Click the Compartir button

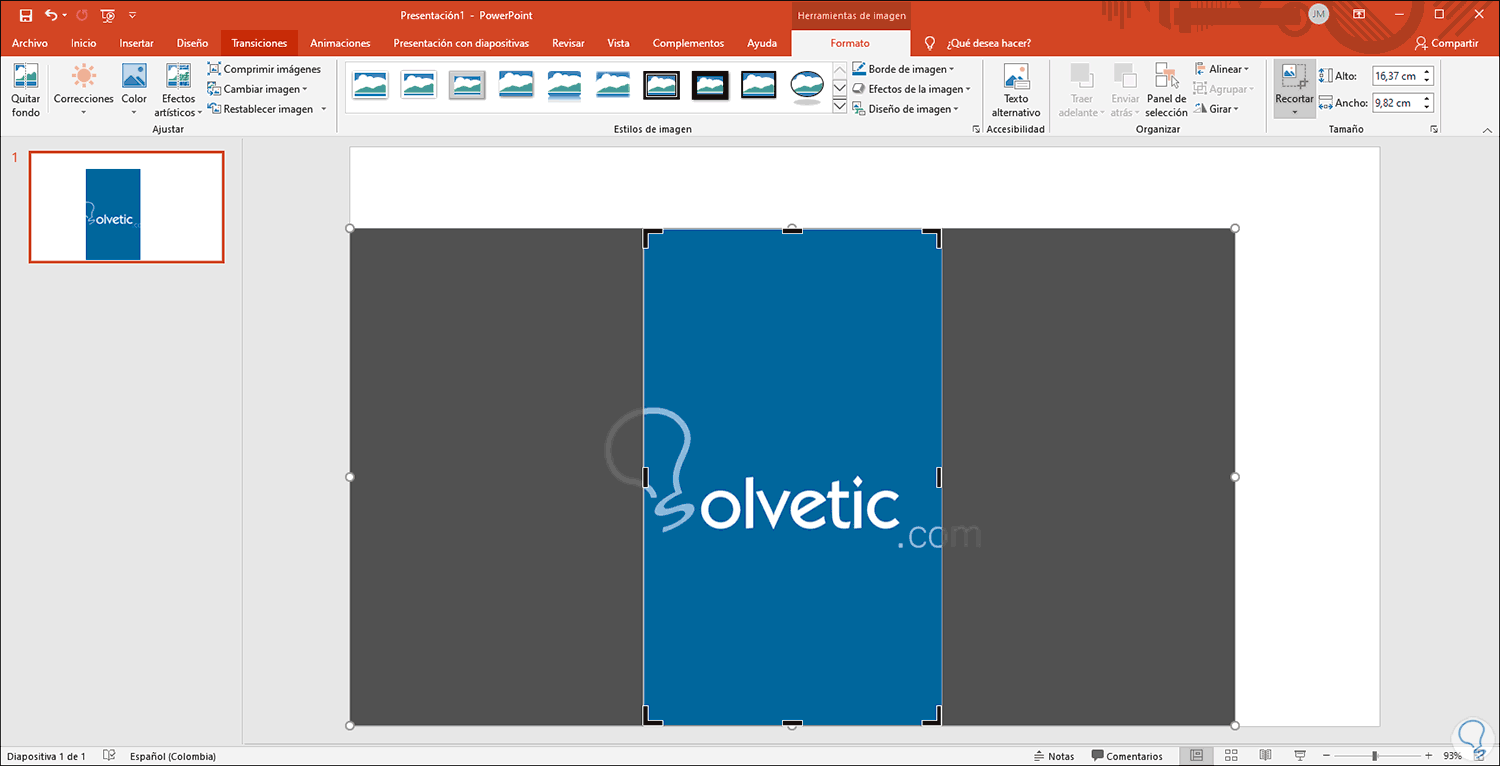tap(1446, 43)
